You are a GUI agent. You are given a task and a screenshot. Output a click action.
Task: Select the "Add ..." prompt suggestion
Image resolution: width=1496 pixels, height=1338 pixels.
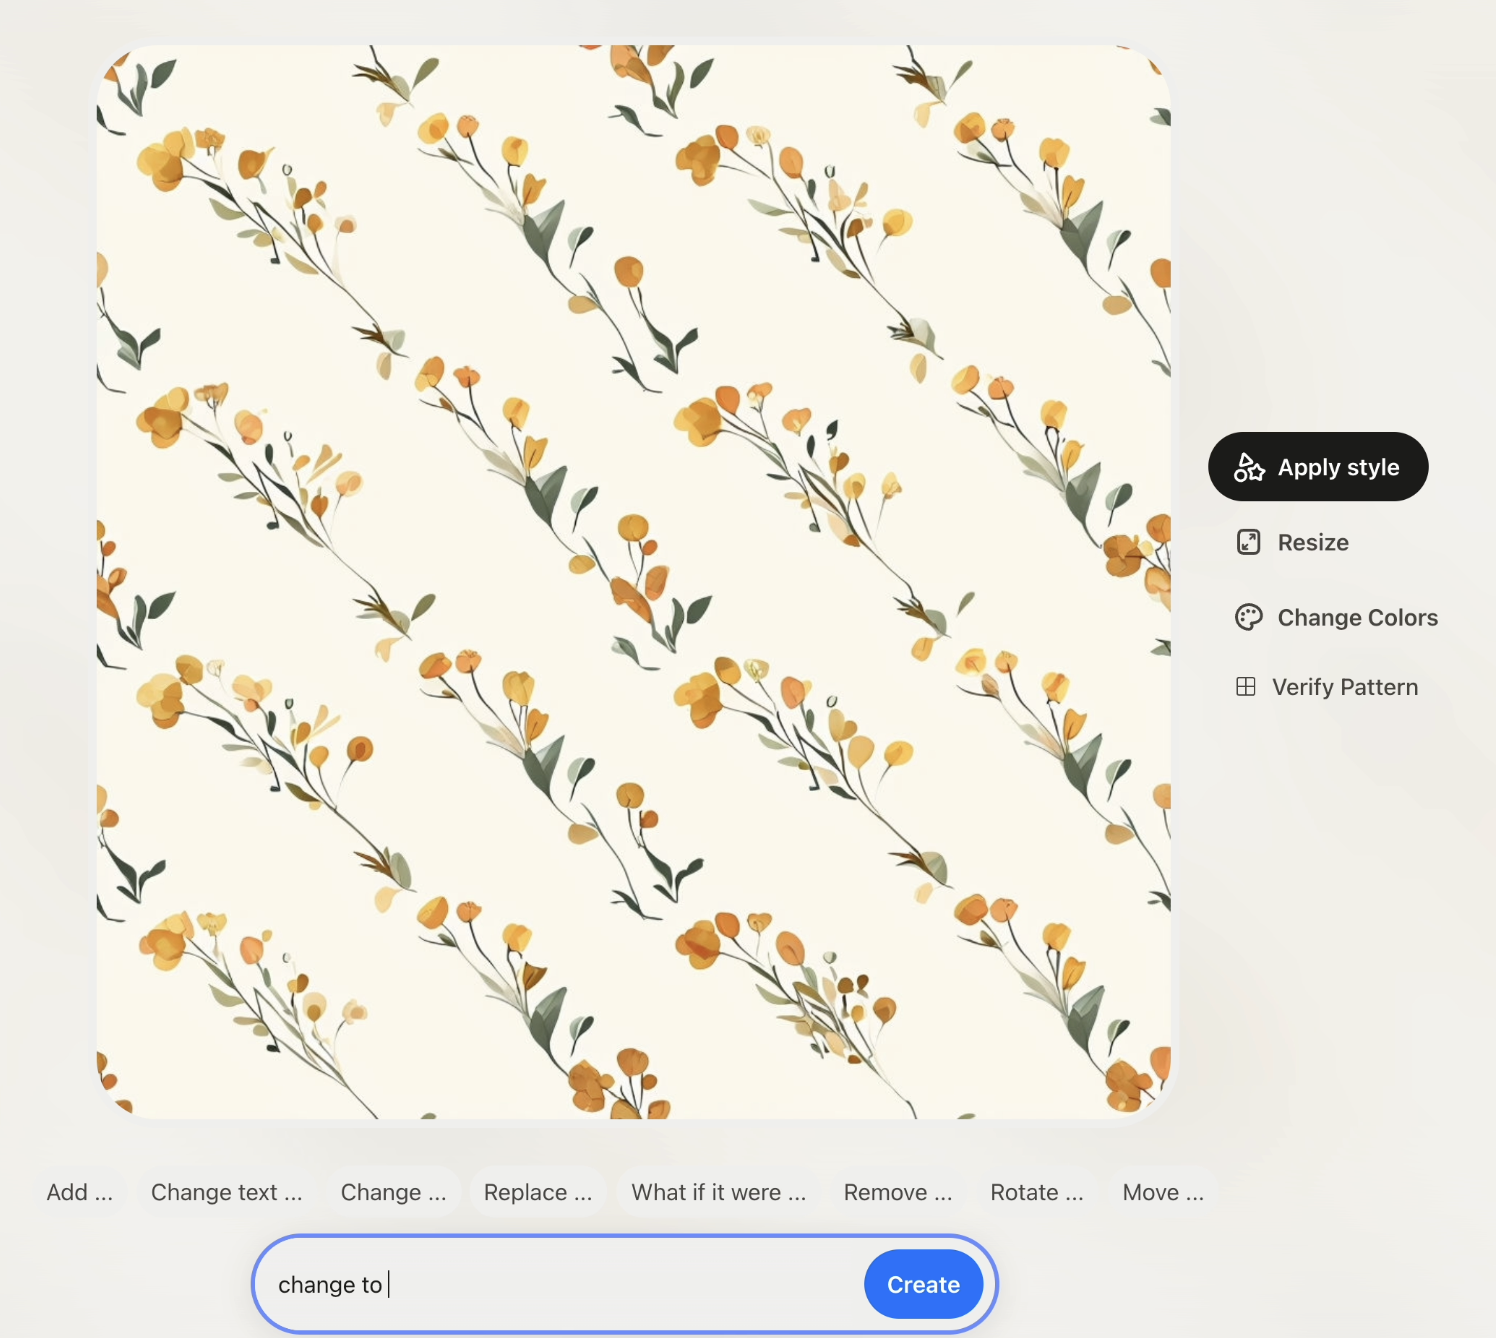click(x=80, y=1192)
